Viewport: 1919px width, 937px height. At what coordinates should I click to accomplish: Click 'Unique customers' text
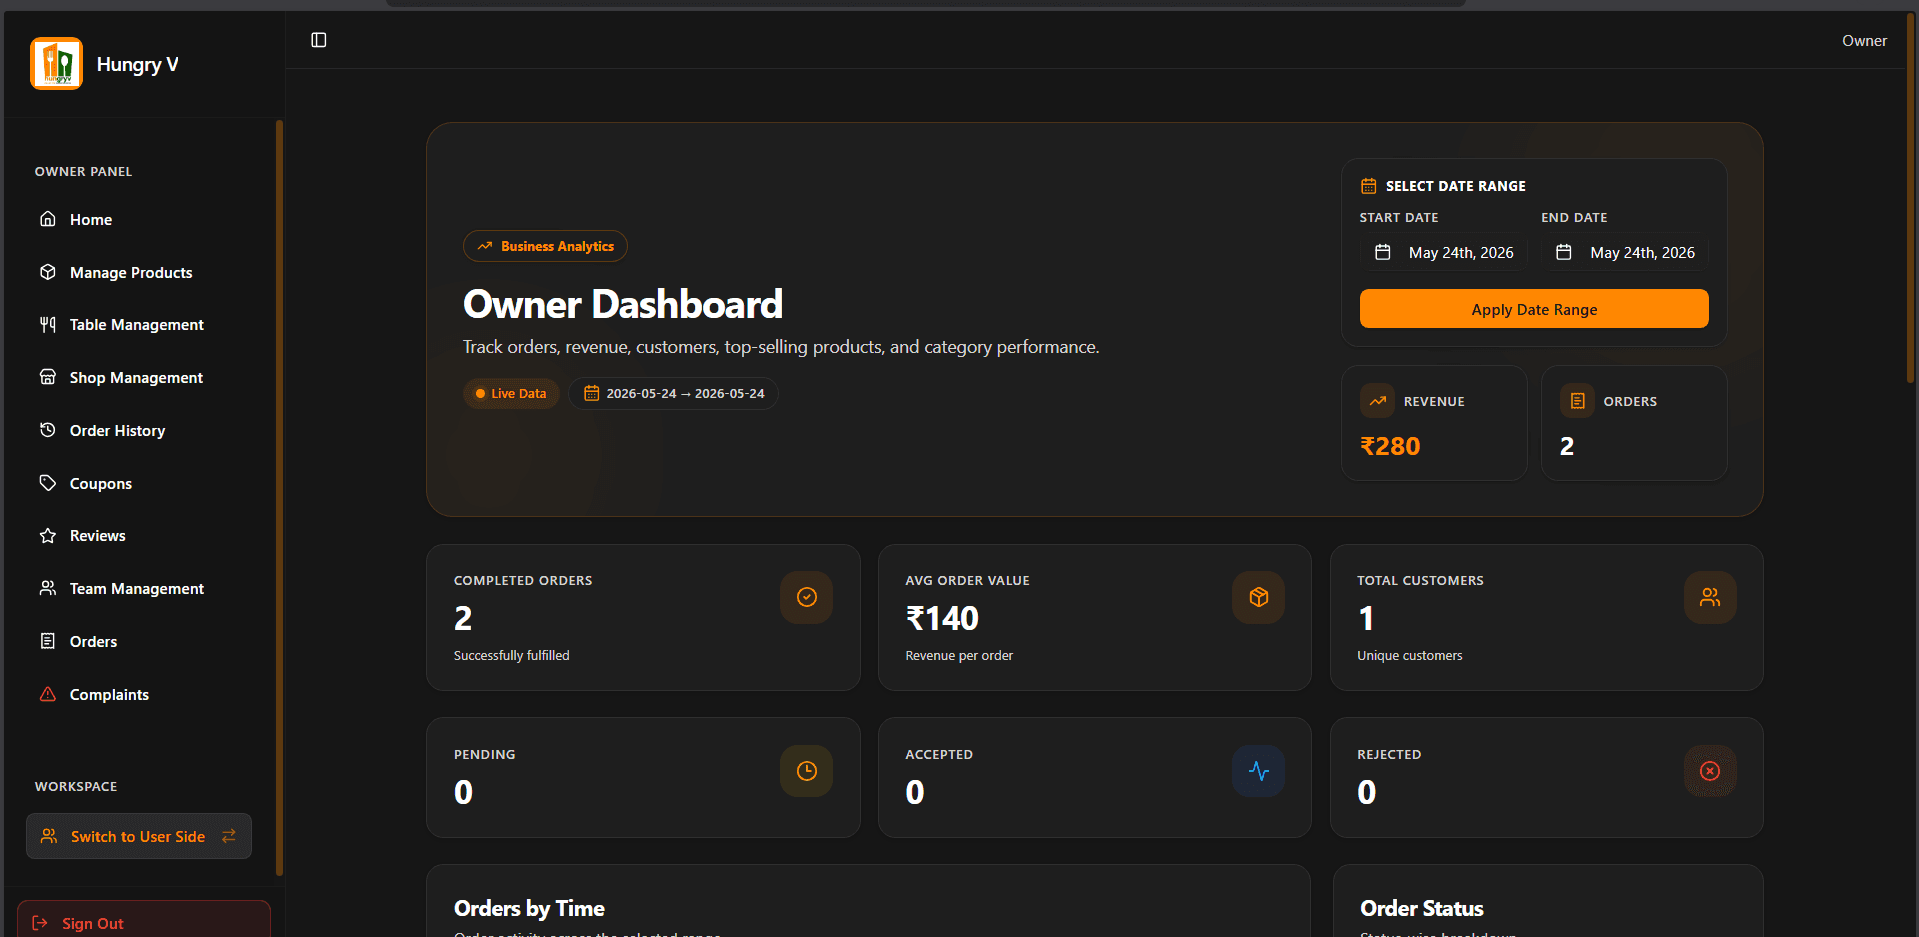click(x=1409, y=655)
